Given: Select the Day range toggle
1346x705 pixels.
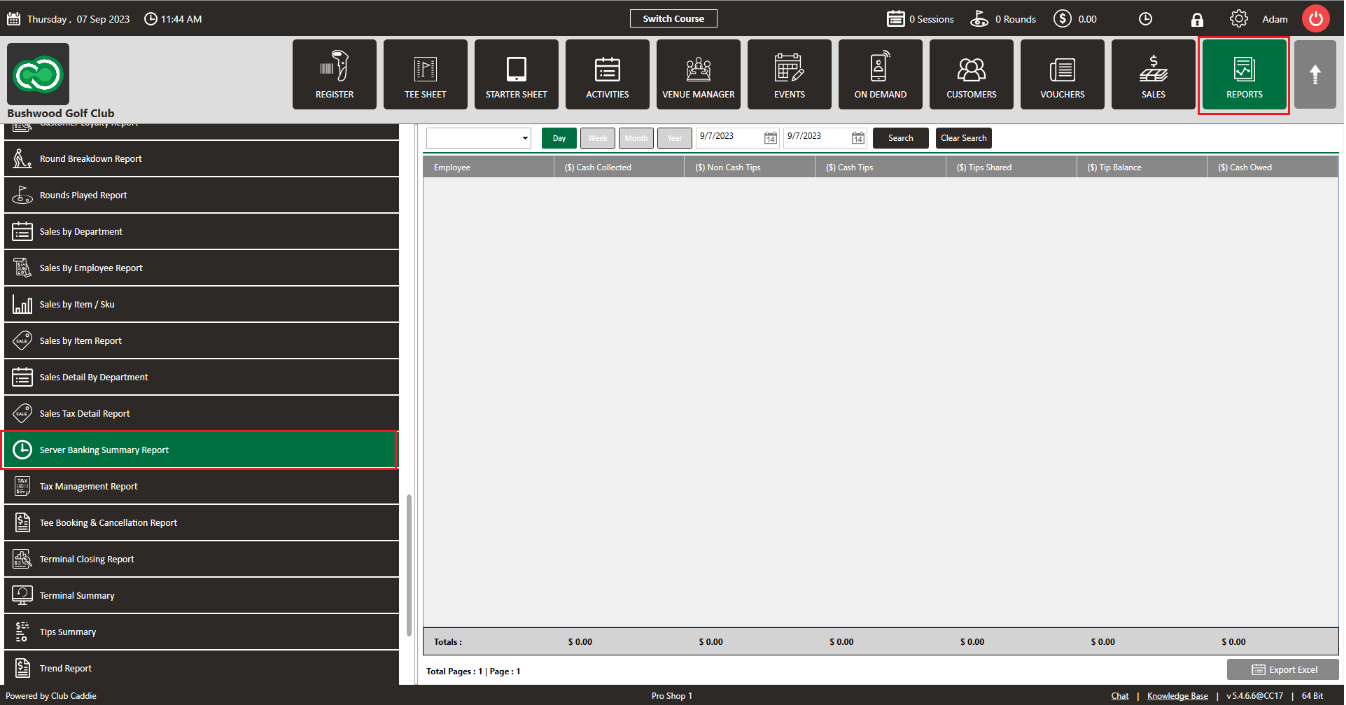Looking at the screenshot, I should click(560, 138).
